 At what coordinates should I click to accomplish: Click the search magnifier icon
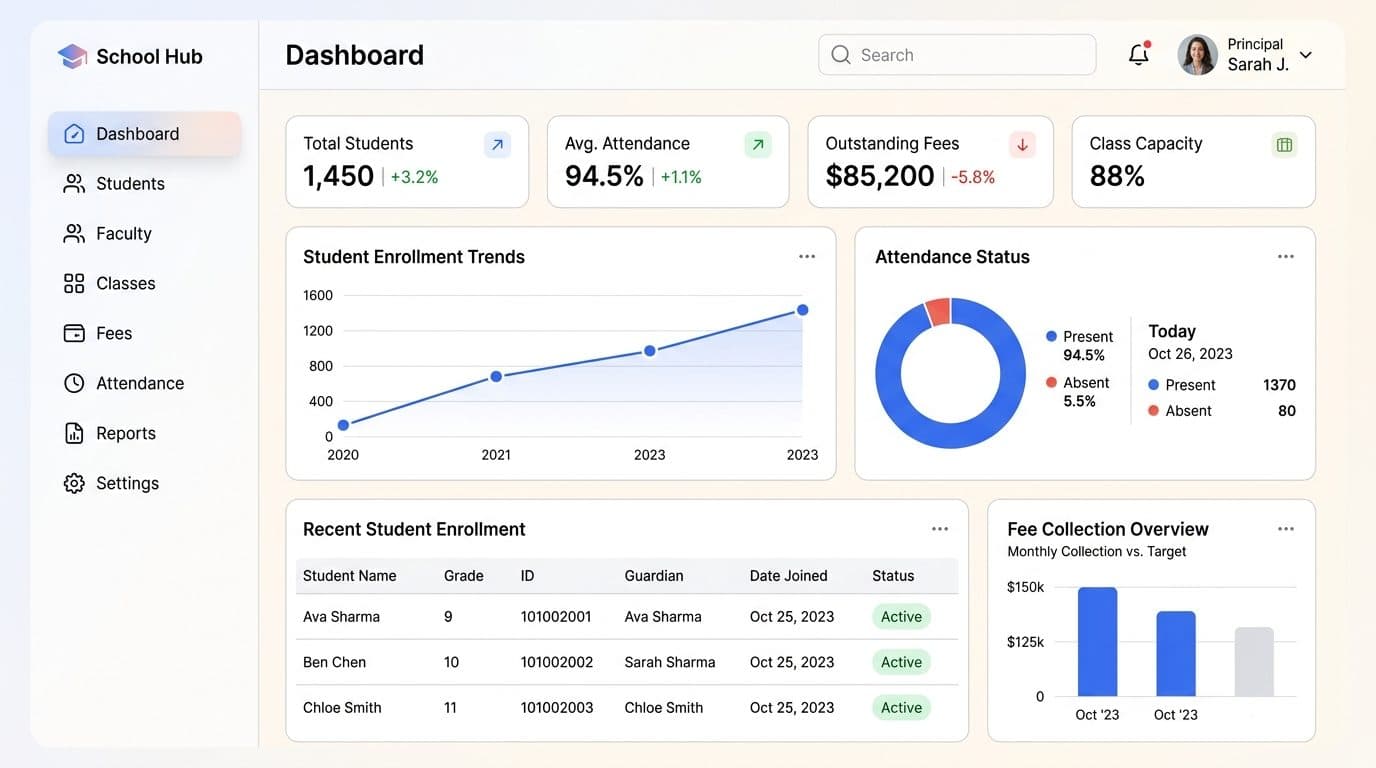(x=841, y=55)
